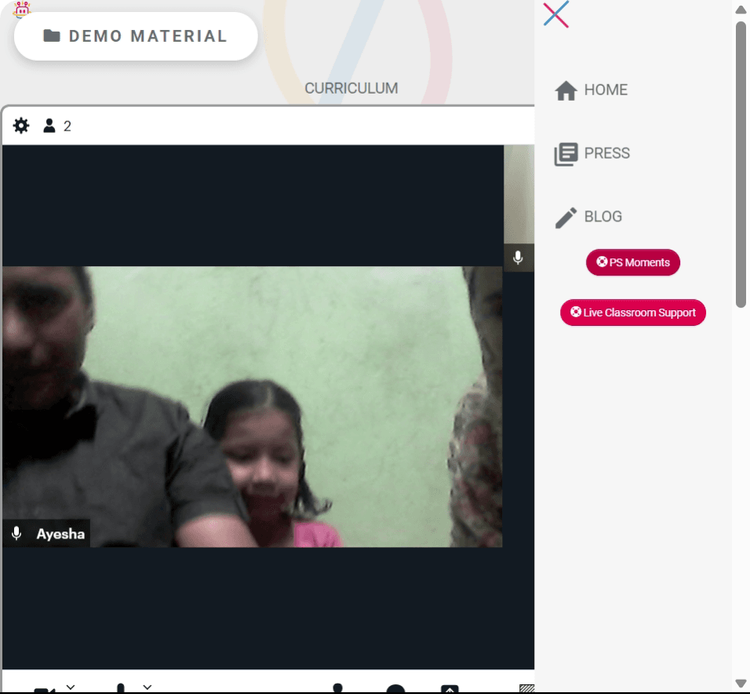750x694 pixels.
Task: Go to HOME in the side menu
Action: click(591, 90)
